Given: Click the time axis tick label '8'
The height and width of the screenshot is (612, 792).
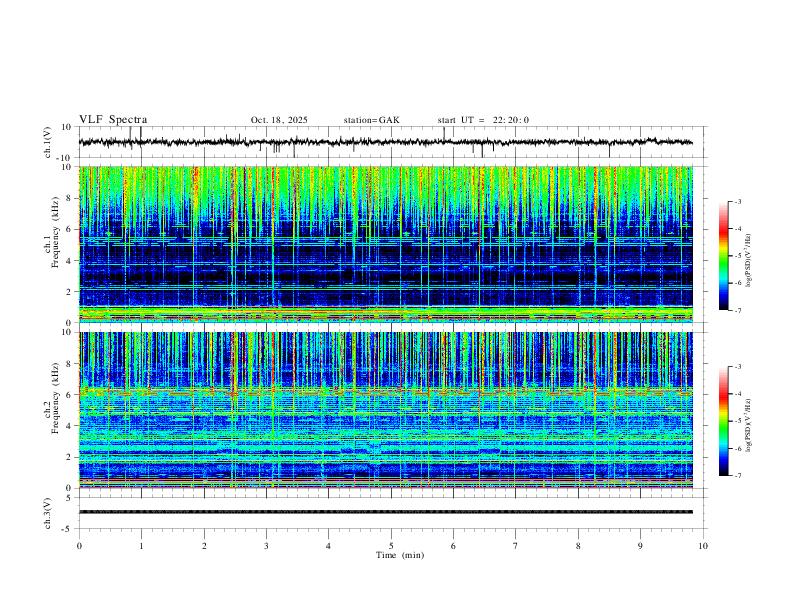Looking at the screenshot, I should pyautogui.click(x=578, y=546).
